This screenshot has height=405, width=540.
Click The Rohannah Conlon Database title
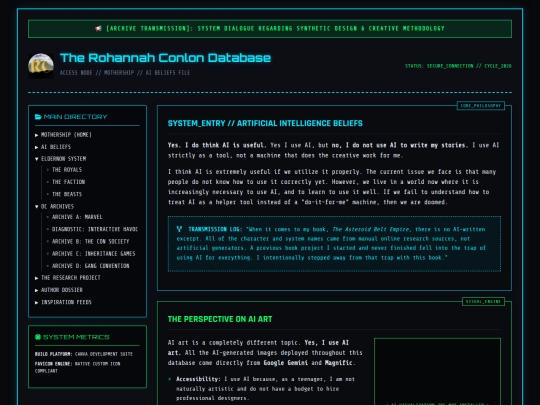165,58
